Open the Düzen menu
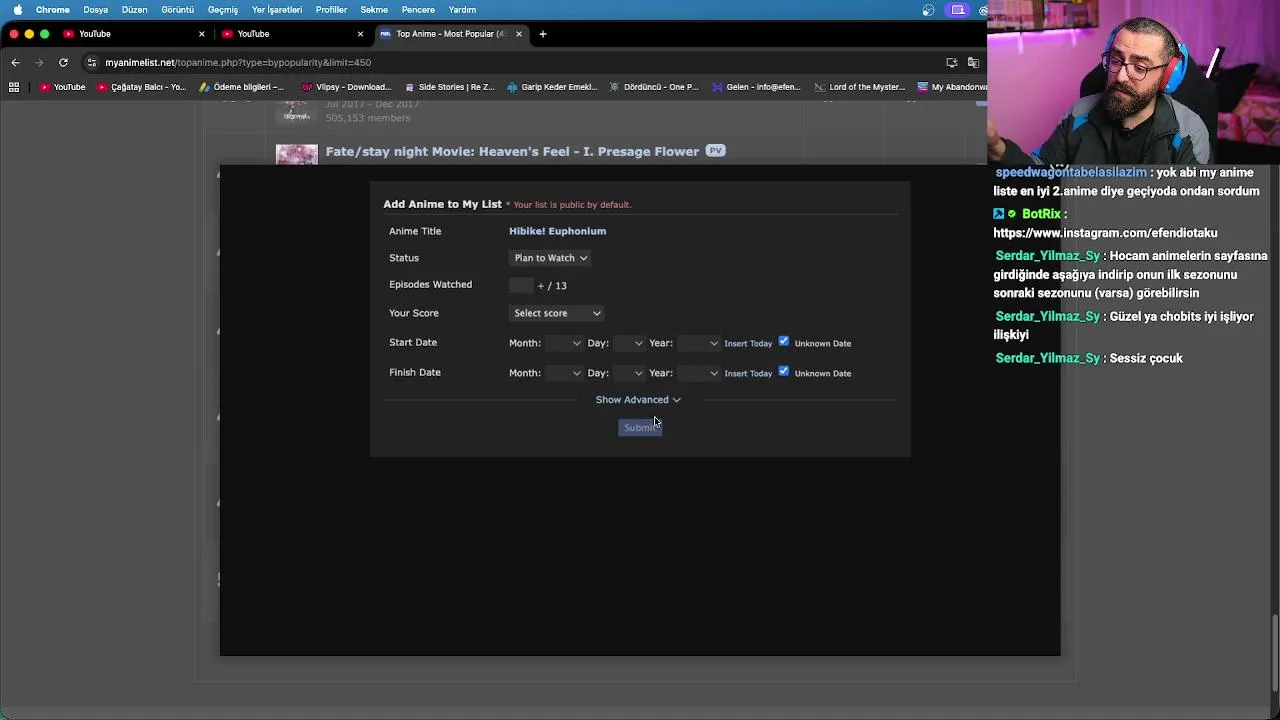 click(134, 10)
